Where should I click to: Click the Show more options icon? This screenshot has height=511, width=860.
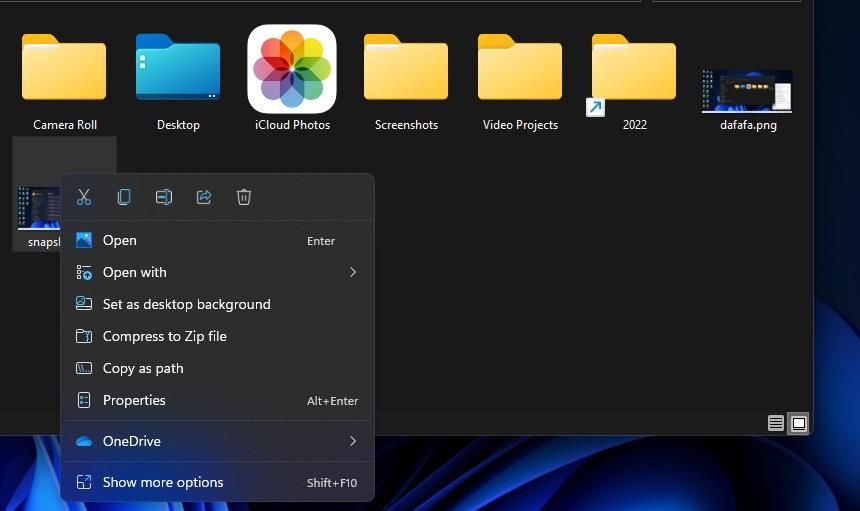click(x=84, y=482)
